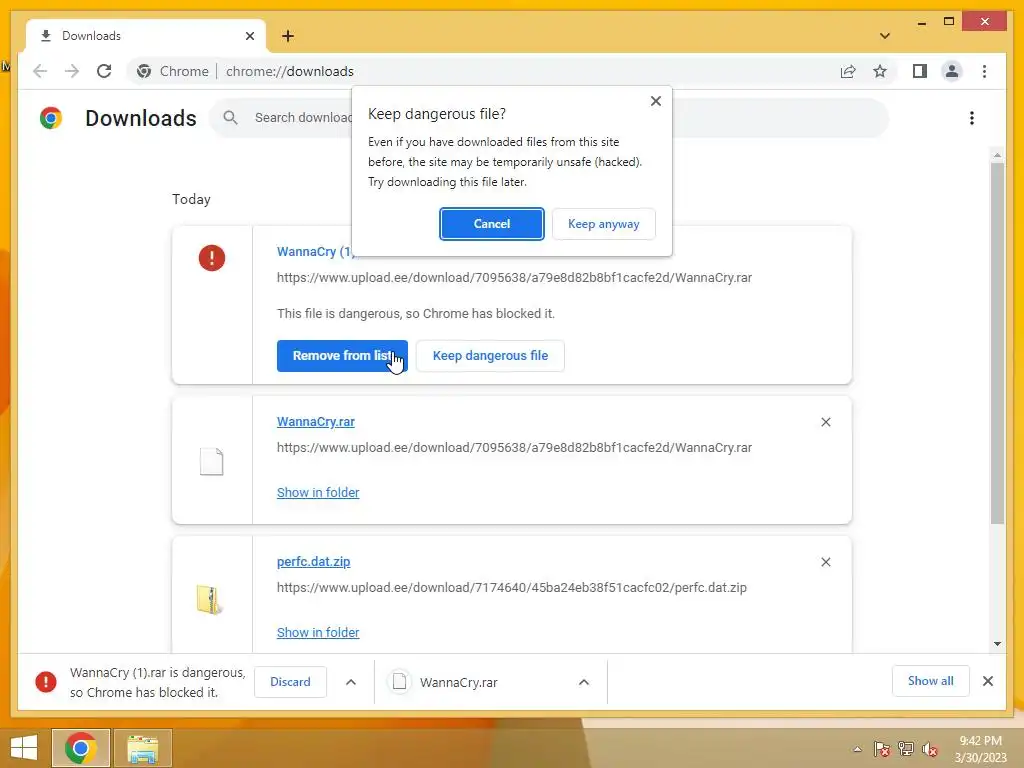This screenshot has width=1024, height=768.
Task: Click the page vertical scrollbar
Action: pyautogui.click(x=997, y=343)
